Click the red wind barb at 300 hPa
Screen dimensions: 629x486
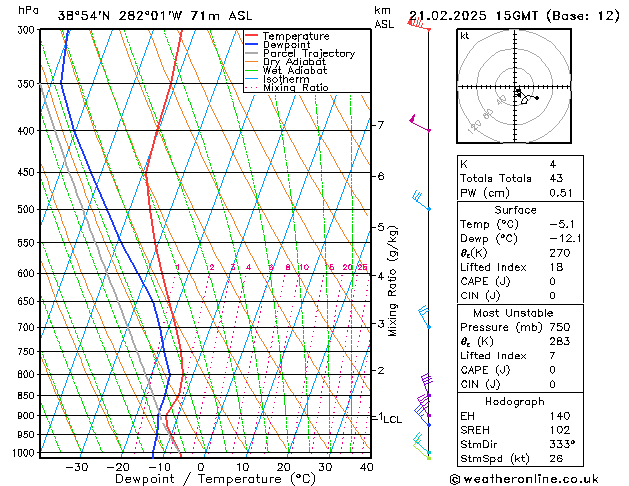click(x=418, y=24)
